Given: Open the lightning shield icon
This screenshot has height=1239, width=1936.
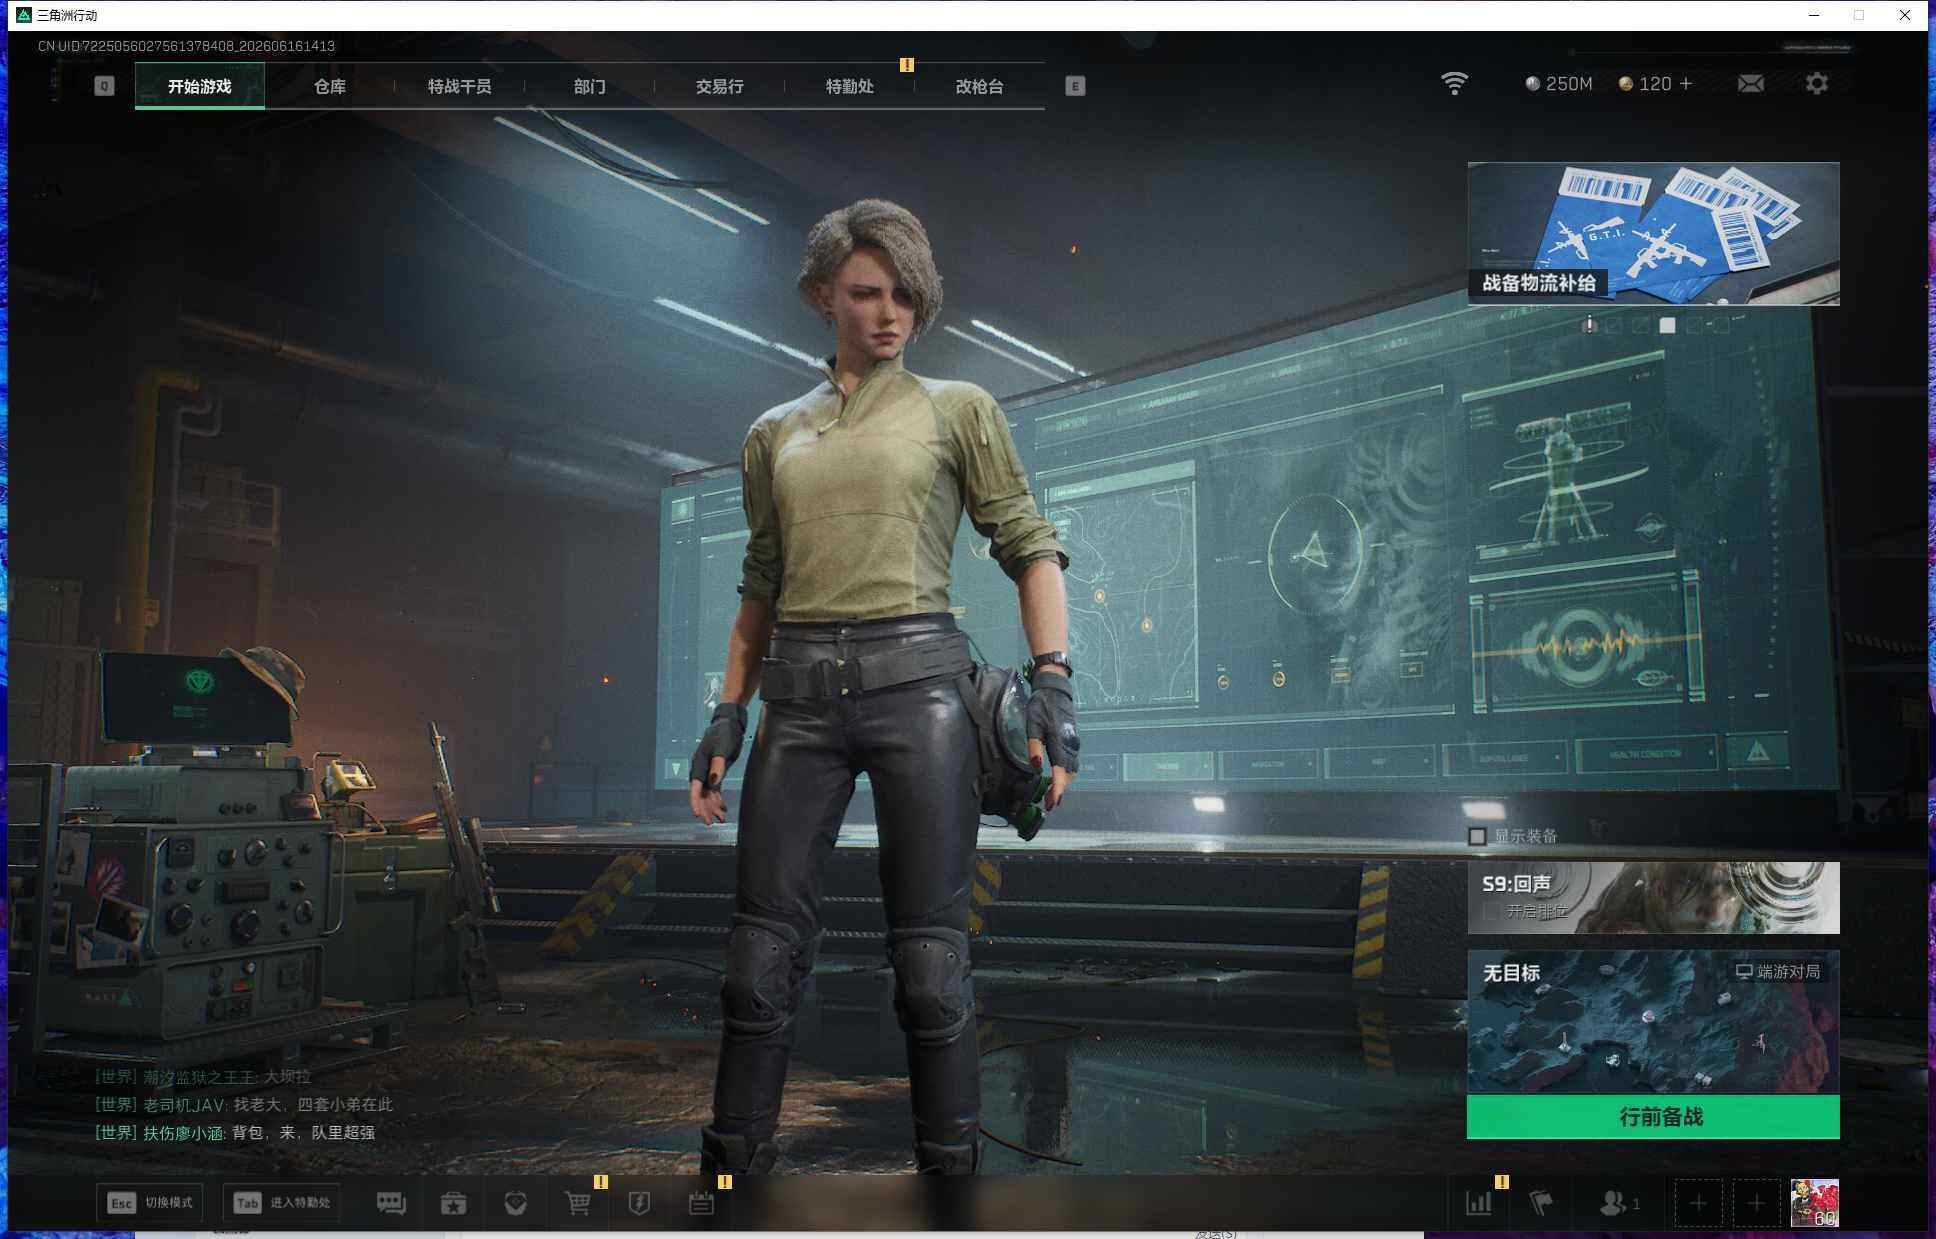Looking at the screenshot, I should pos(639,1203).
